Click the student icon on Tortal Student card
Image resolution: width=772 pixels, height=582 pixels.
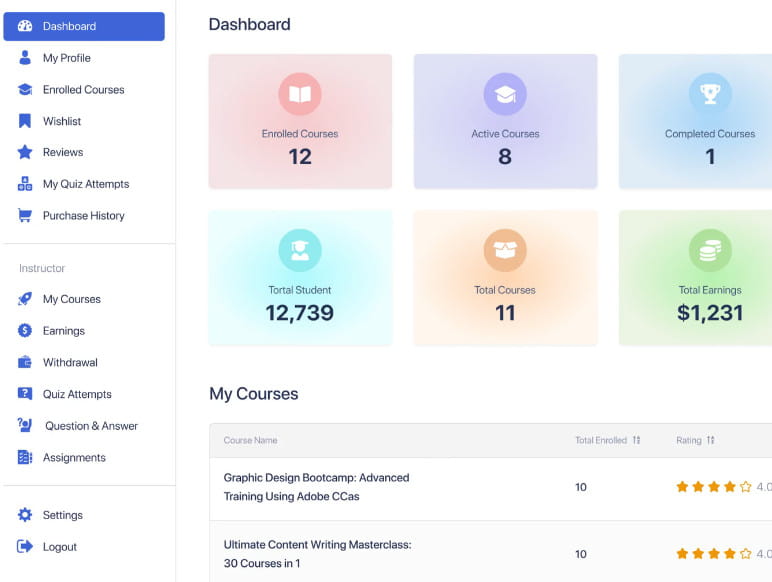tap(300, 250)
